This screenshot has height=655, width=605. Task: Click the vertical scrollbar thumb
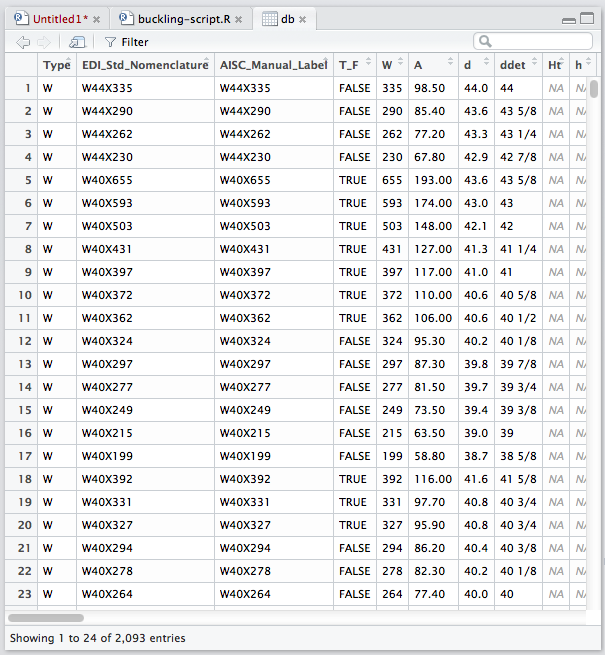click(x=594, y=89)
